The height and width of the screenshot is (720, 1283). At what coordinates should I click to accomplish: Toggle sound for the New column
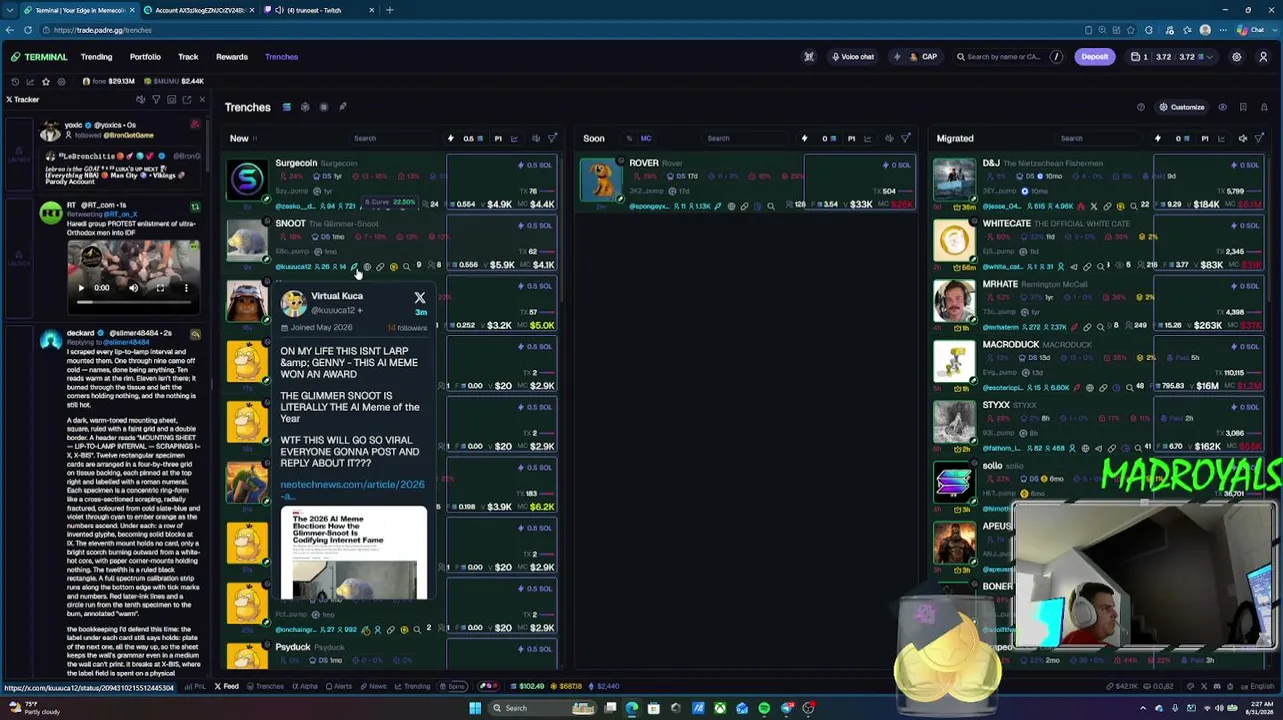tap(536, 138)
